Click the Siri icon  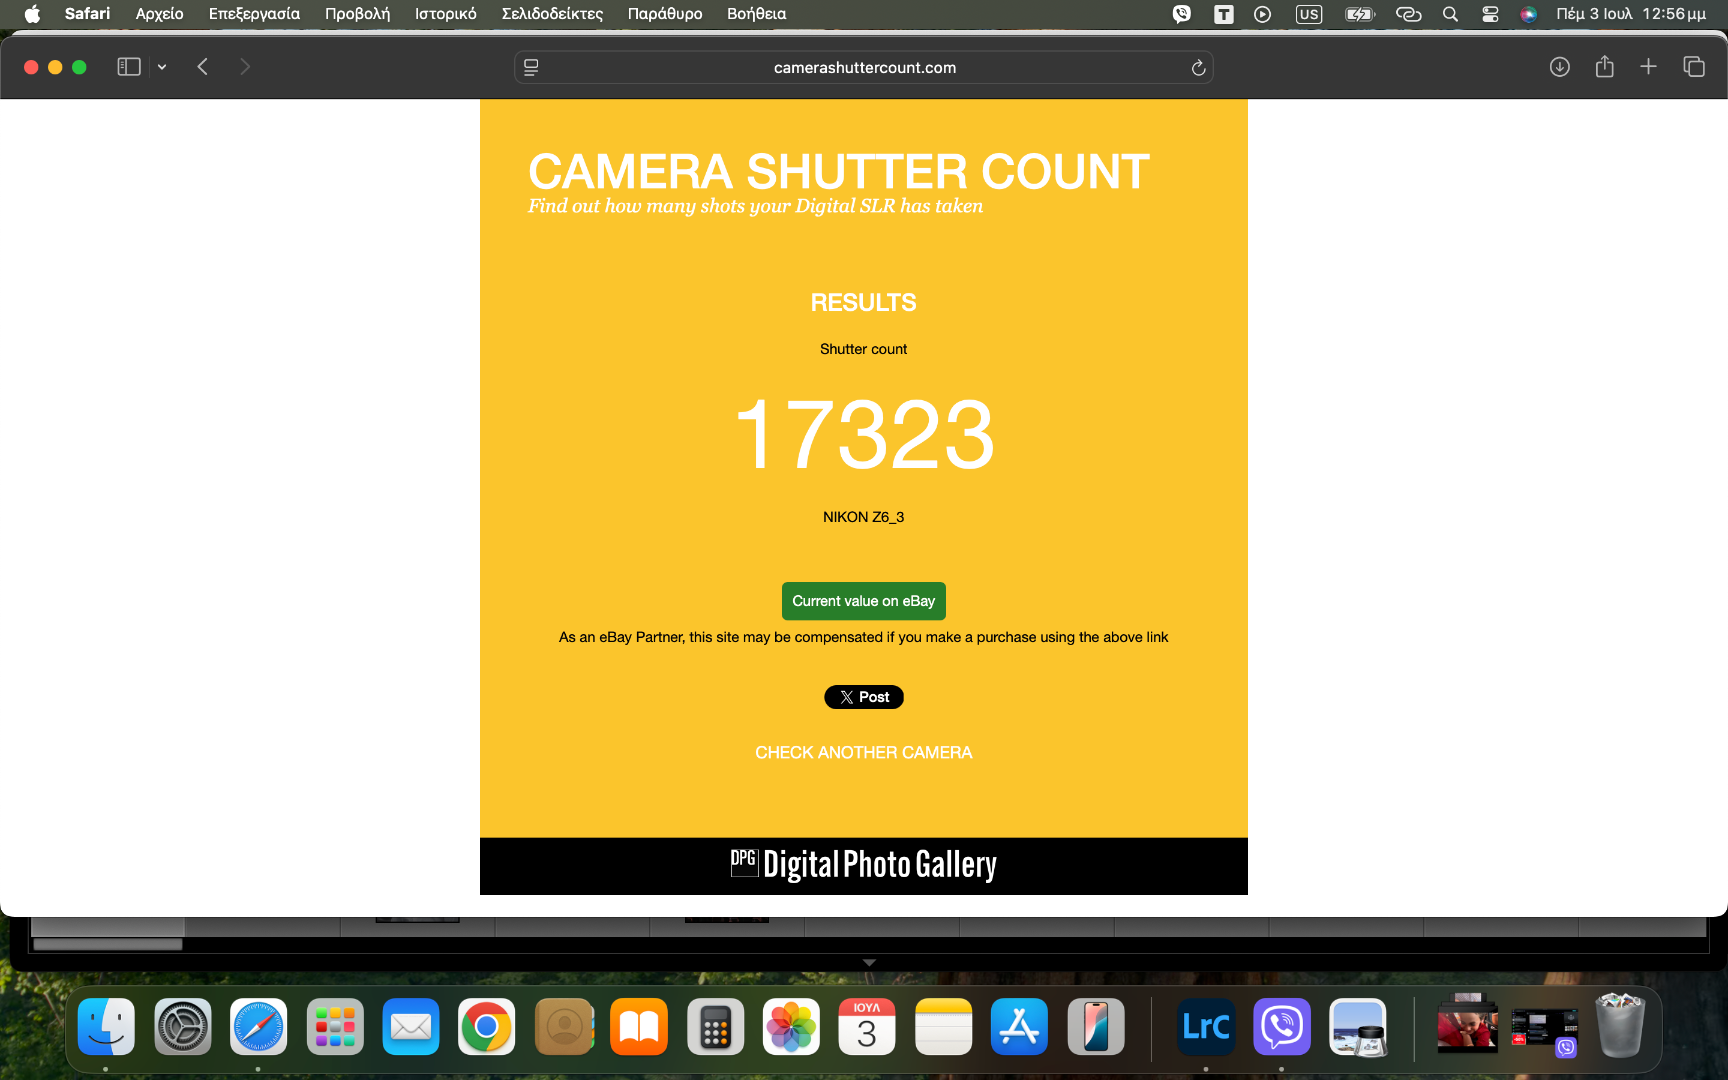[1528, 14]
